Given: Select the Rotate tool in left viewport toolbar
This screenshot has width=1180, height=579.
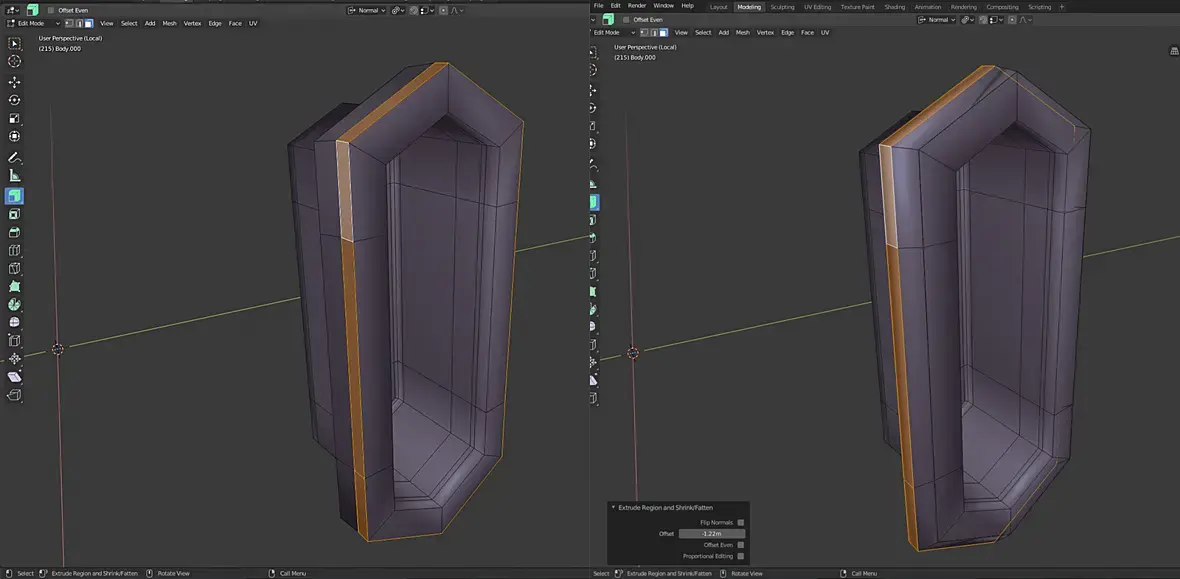Looking at the screenshot, I should [14, 100].
